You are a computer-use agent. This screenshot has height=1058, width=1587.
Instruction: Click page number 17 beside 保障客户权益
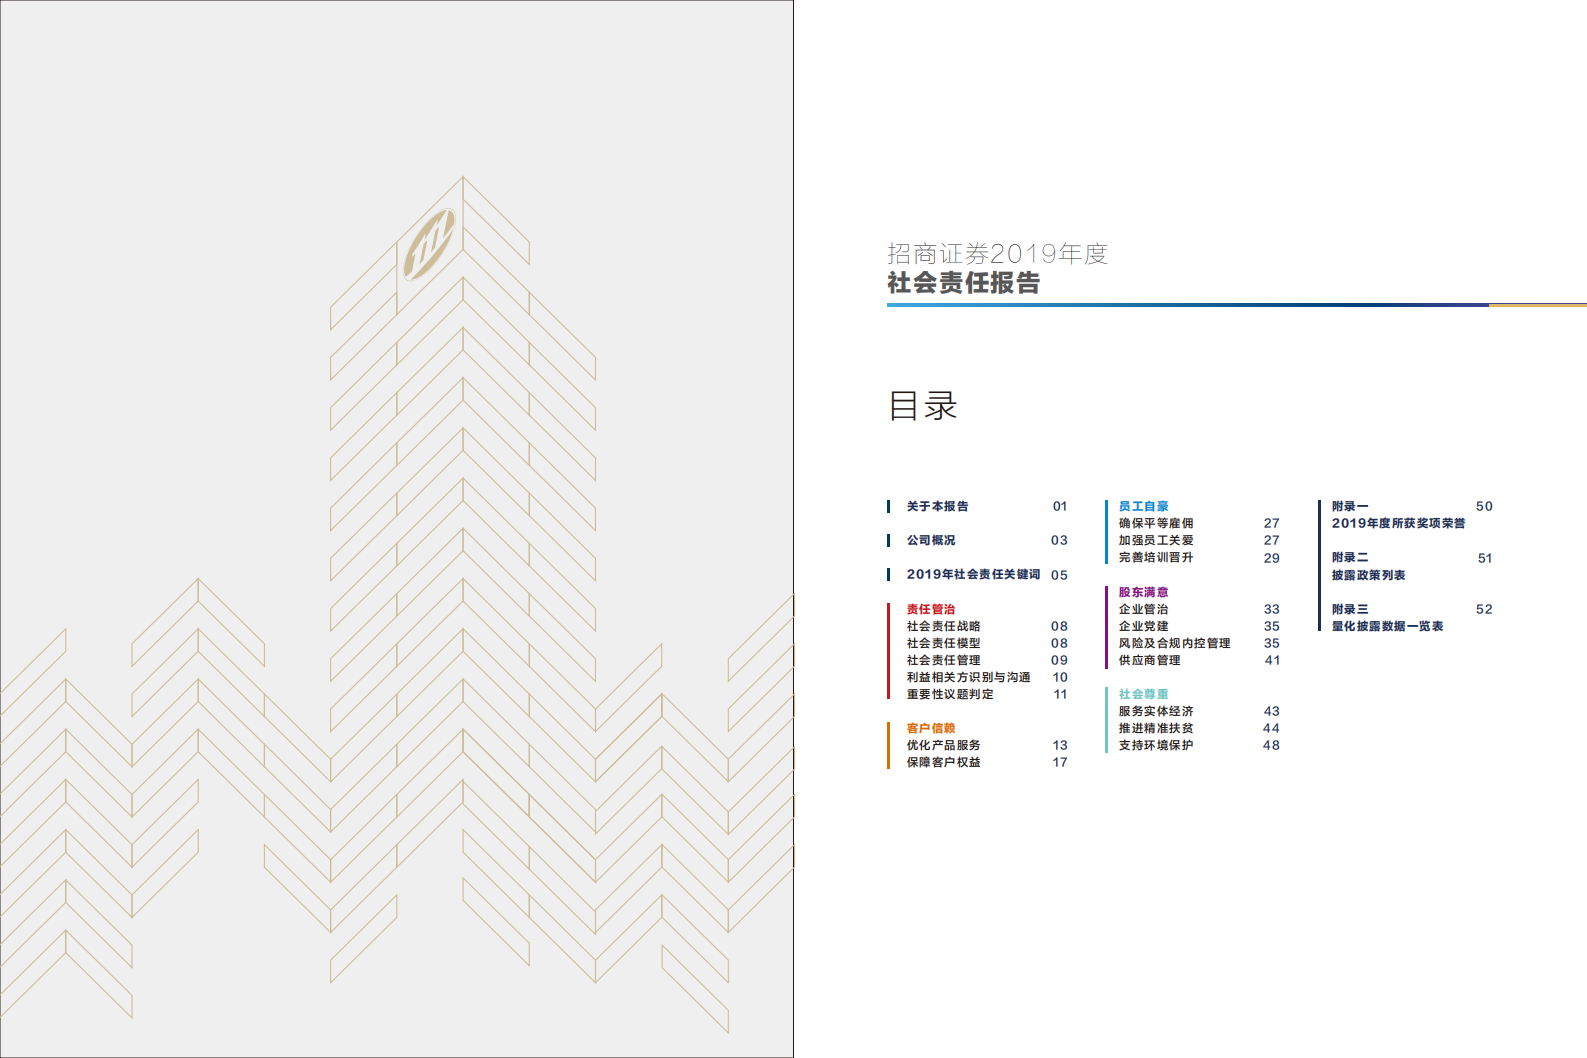pyautogui.click(x=1060, y=762)
